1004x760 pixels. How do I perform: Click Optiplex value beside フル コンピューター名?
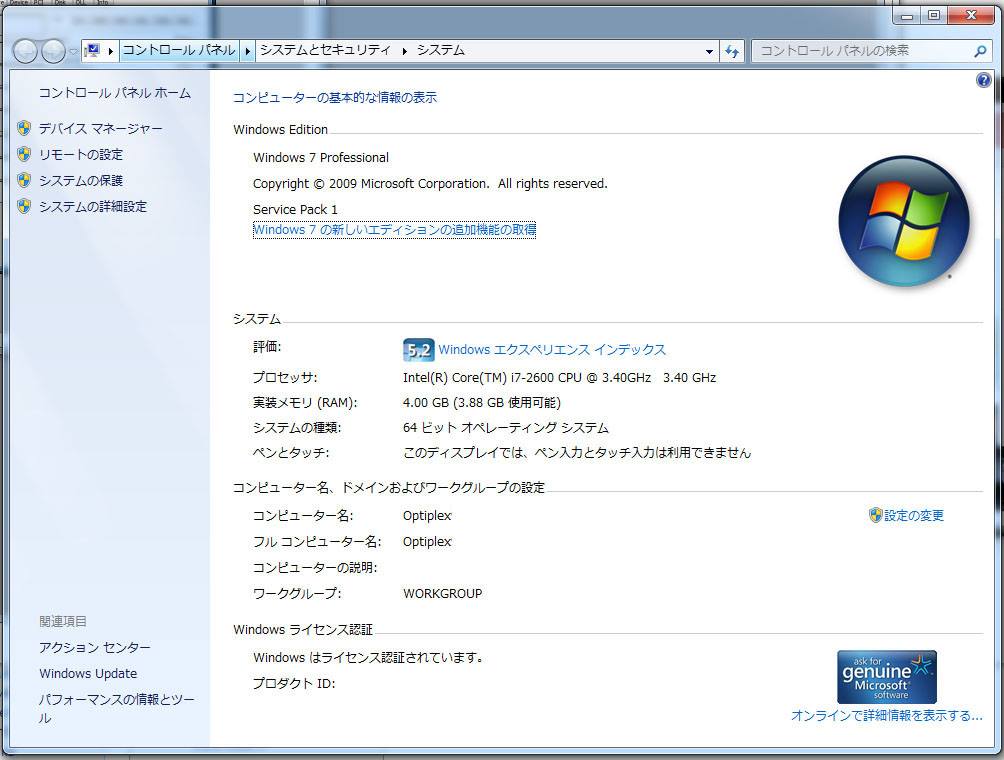click(427, 542)
